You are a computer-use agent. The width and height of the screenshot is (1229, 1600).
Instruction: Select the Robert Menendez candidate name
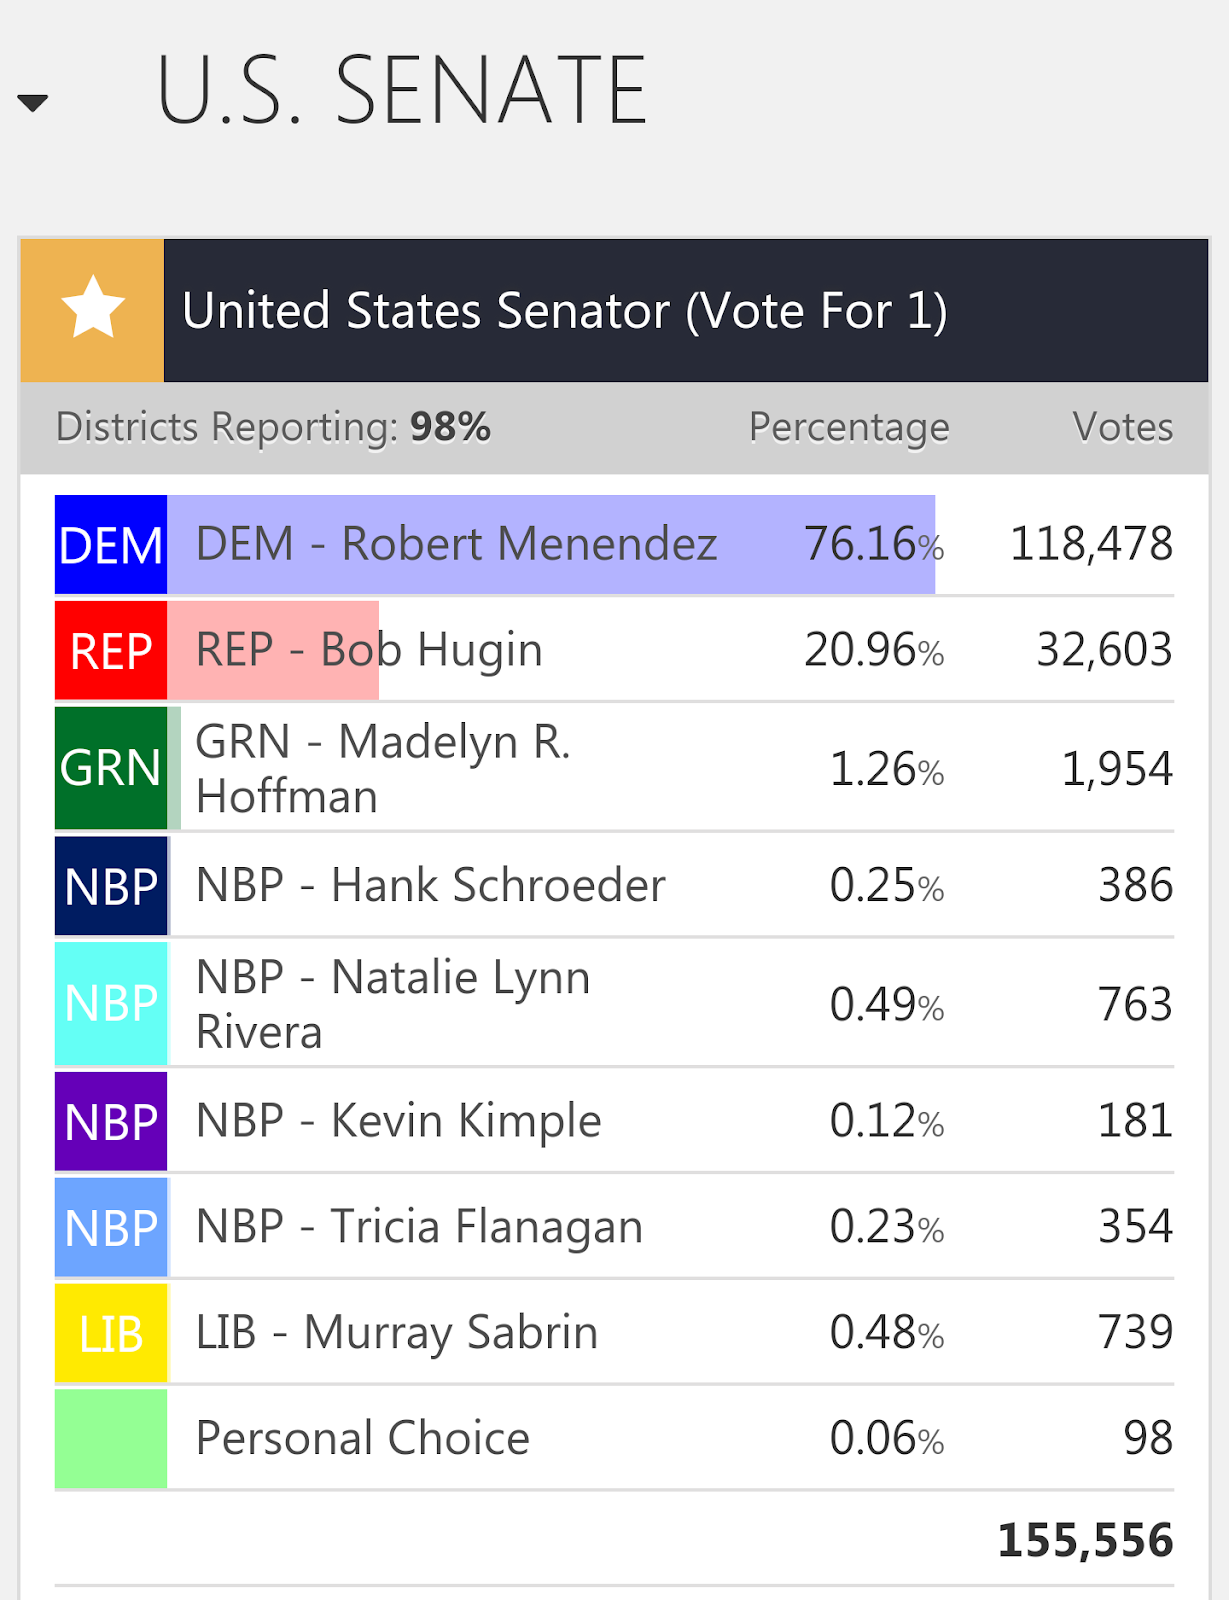456,544
